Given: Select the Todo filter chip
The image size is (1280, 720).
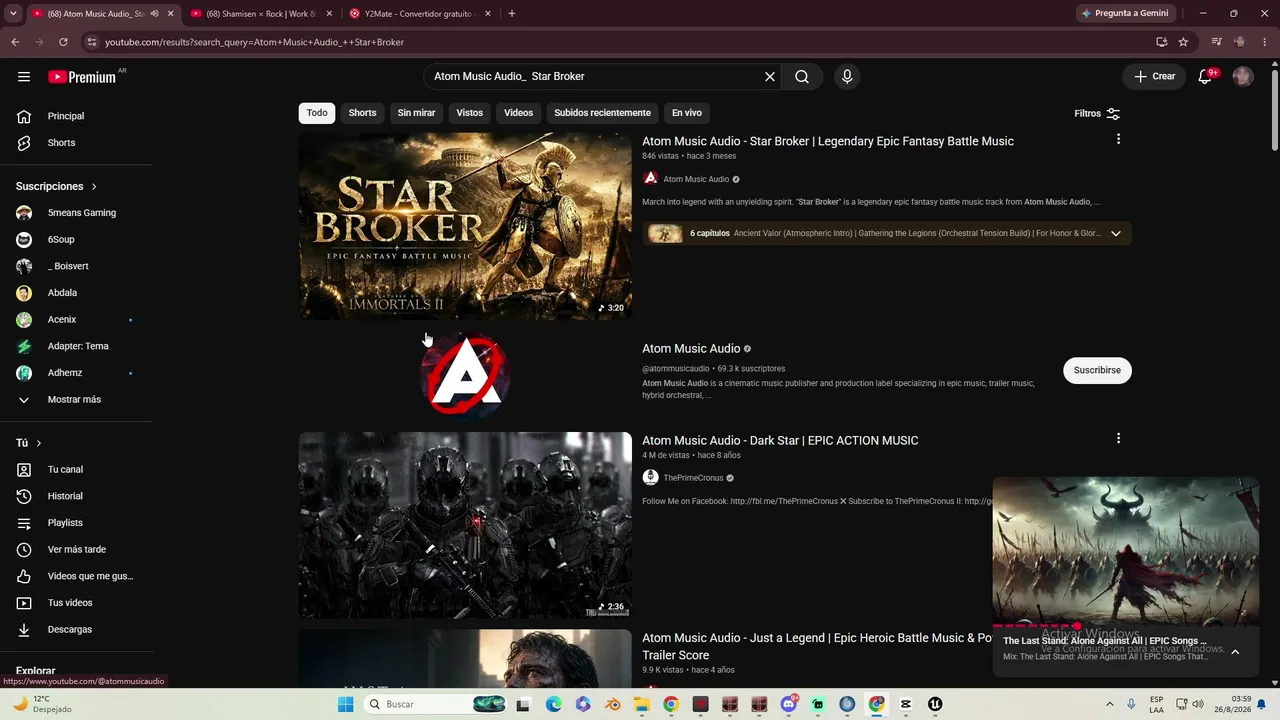Looking at the screenshot, I should coord(317,113).
